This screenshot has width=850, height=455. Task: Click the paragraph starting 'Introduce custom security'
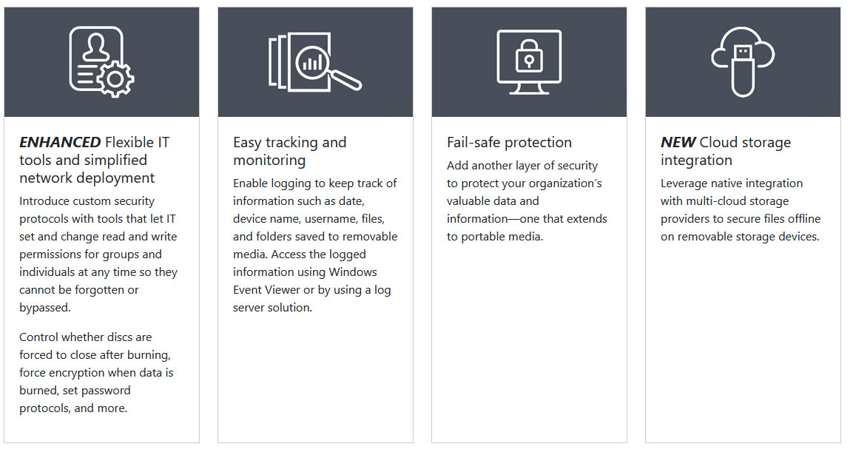[98, 254]
